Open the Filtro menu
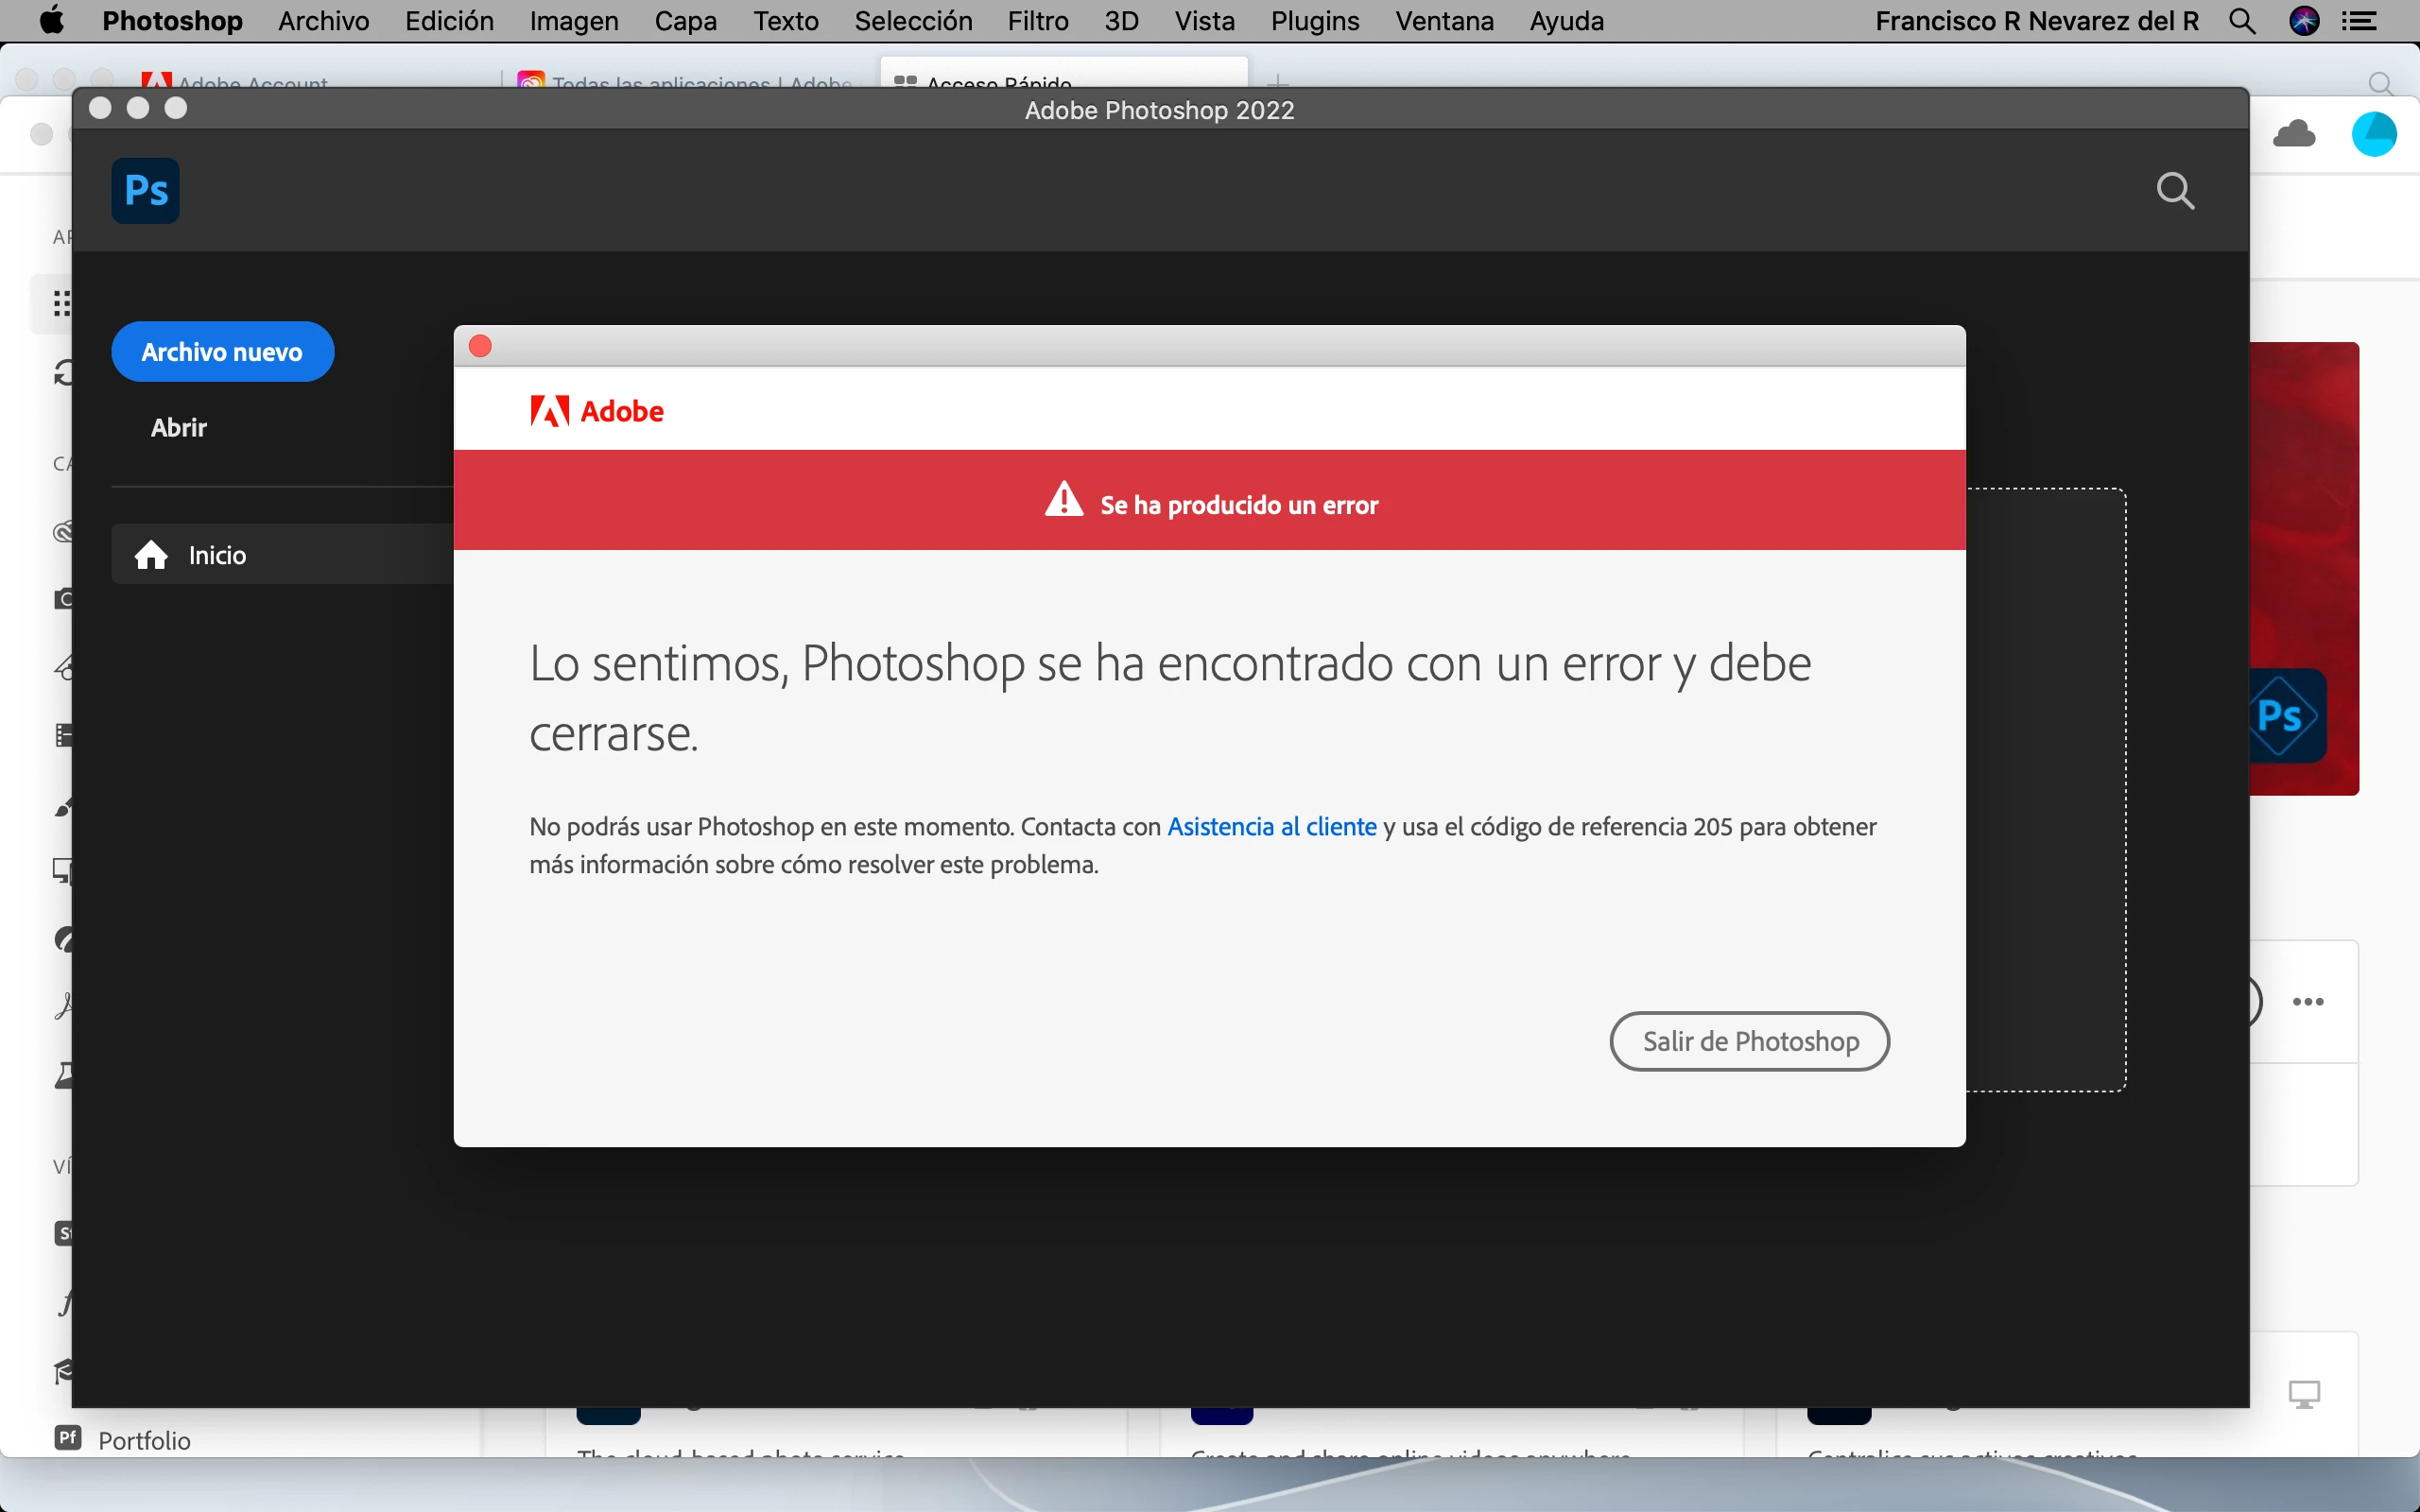Screen dimensions: 2420x1512 pyautogui.click(x=1038, y=21)
